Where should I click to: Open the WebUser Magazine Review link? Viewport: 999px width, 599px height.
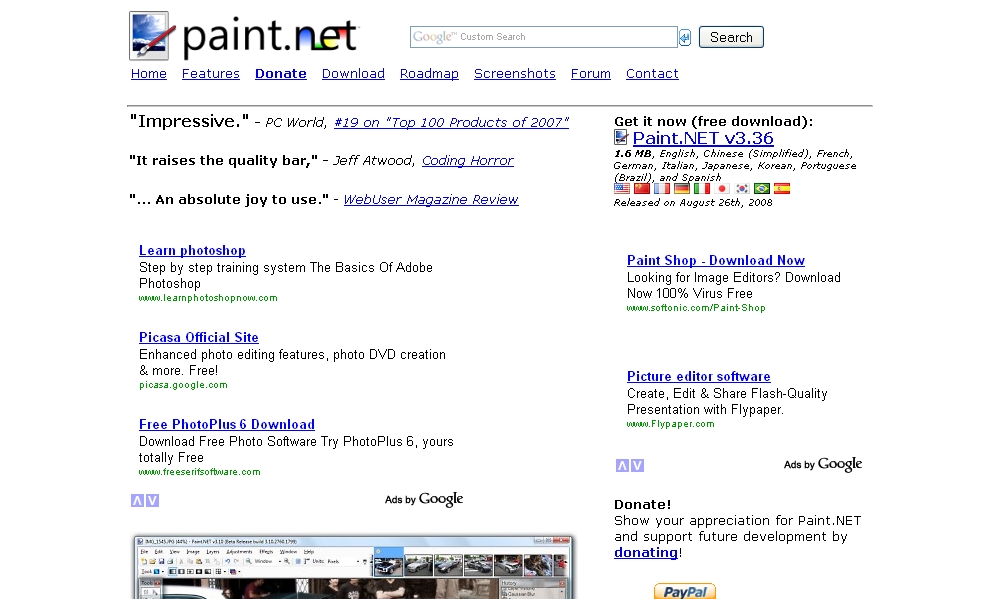pyautogui.click(x=431, y=199)
